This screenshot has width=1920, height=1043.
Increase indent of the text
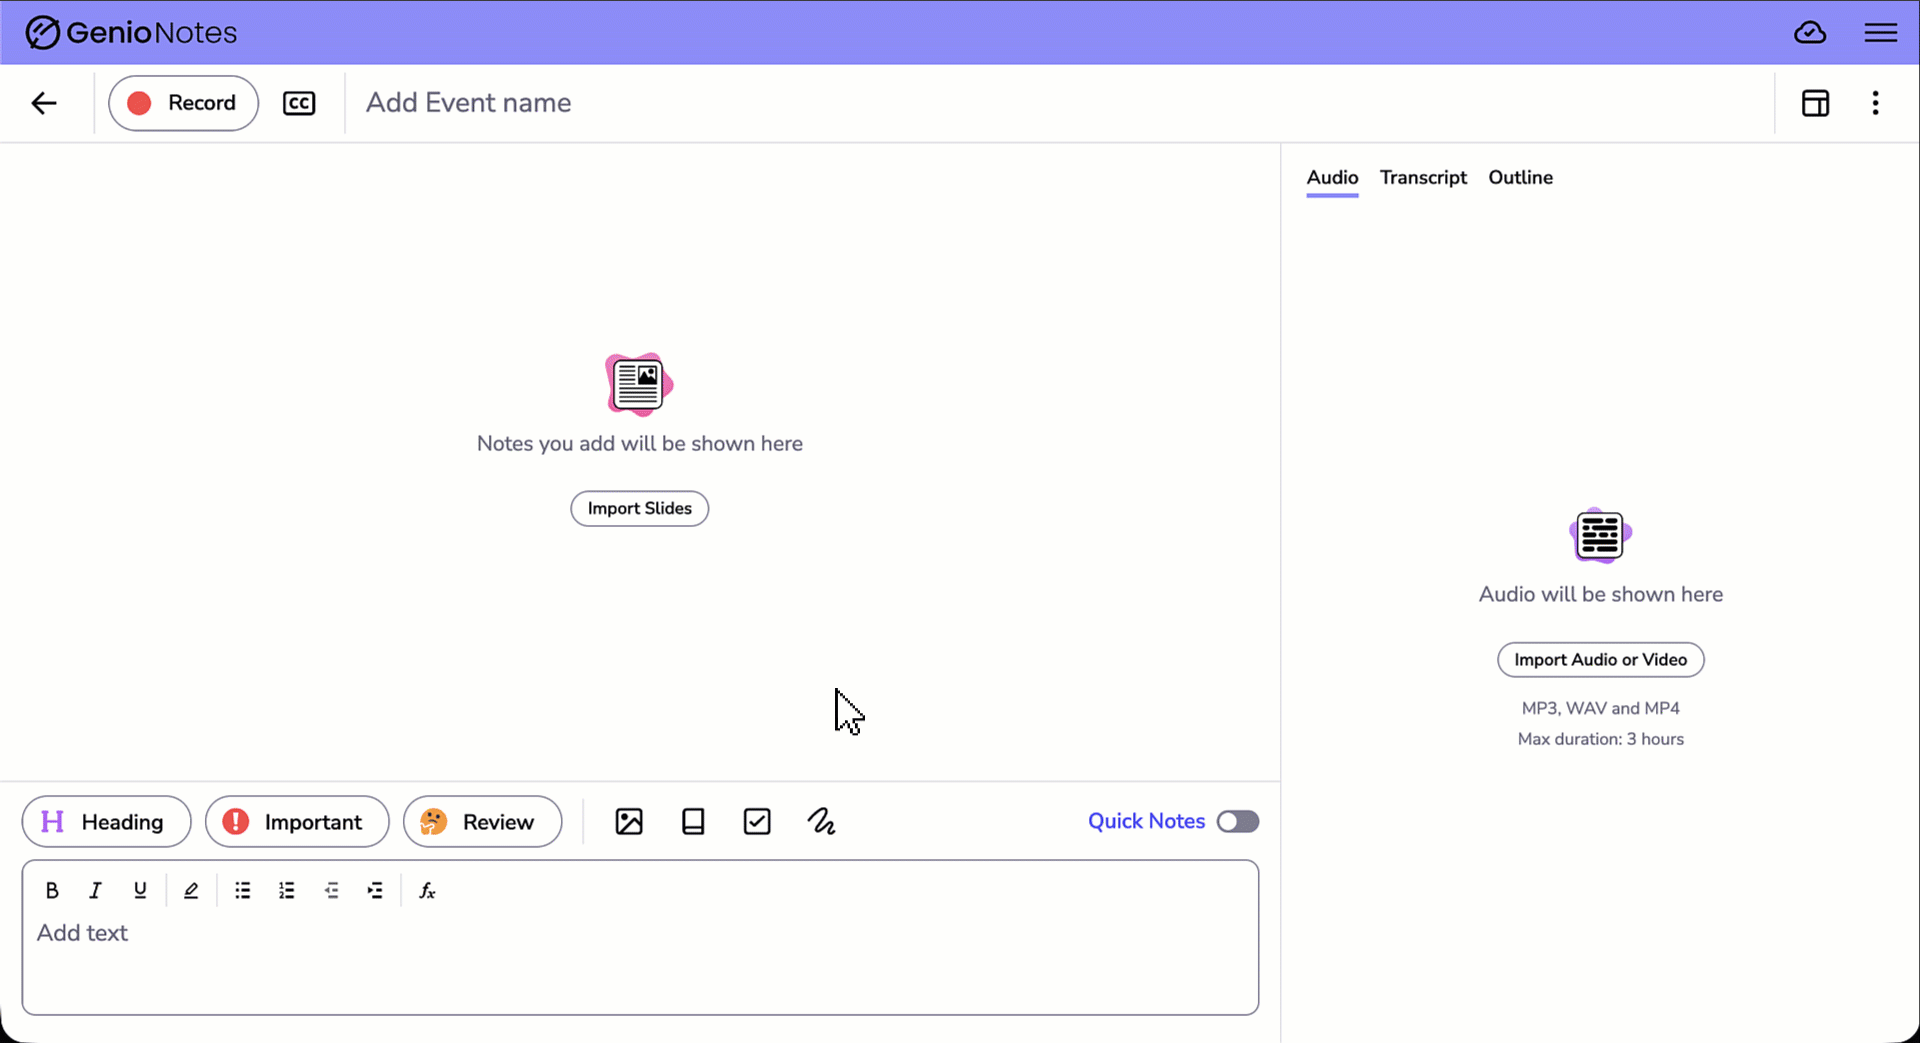click(375, 891)
